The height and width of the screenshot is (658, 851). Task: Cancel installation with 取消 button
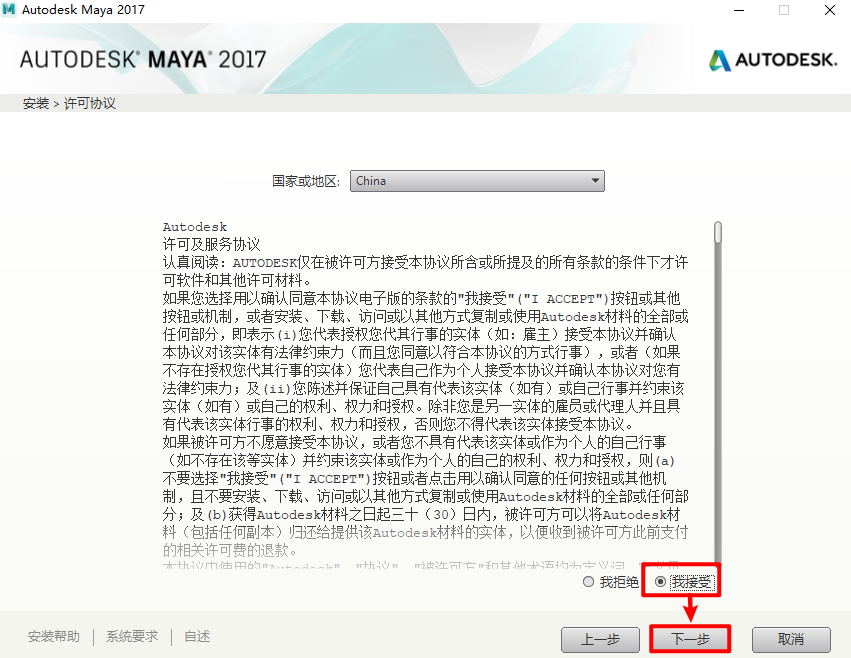tap(791, 640)
